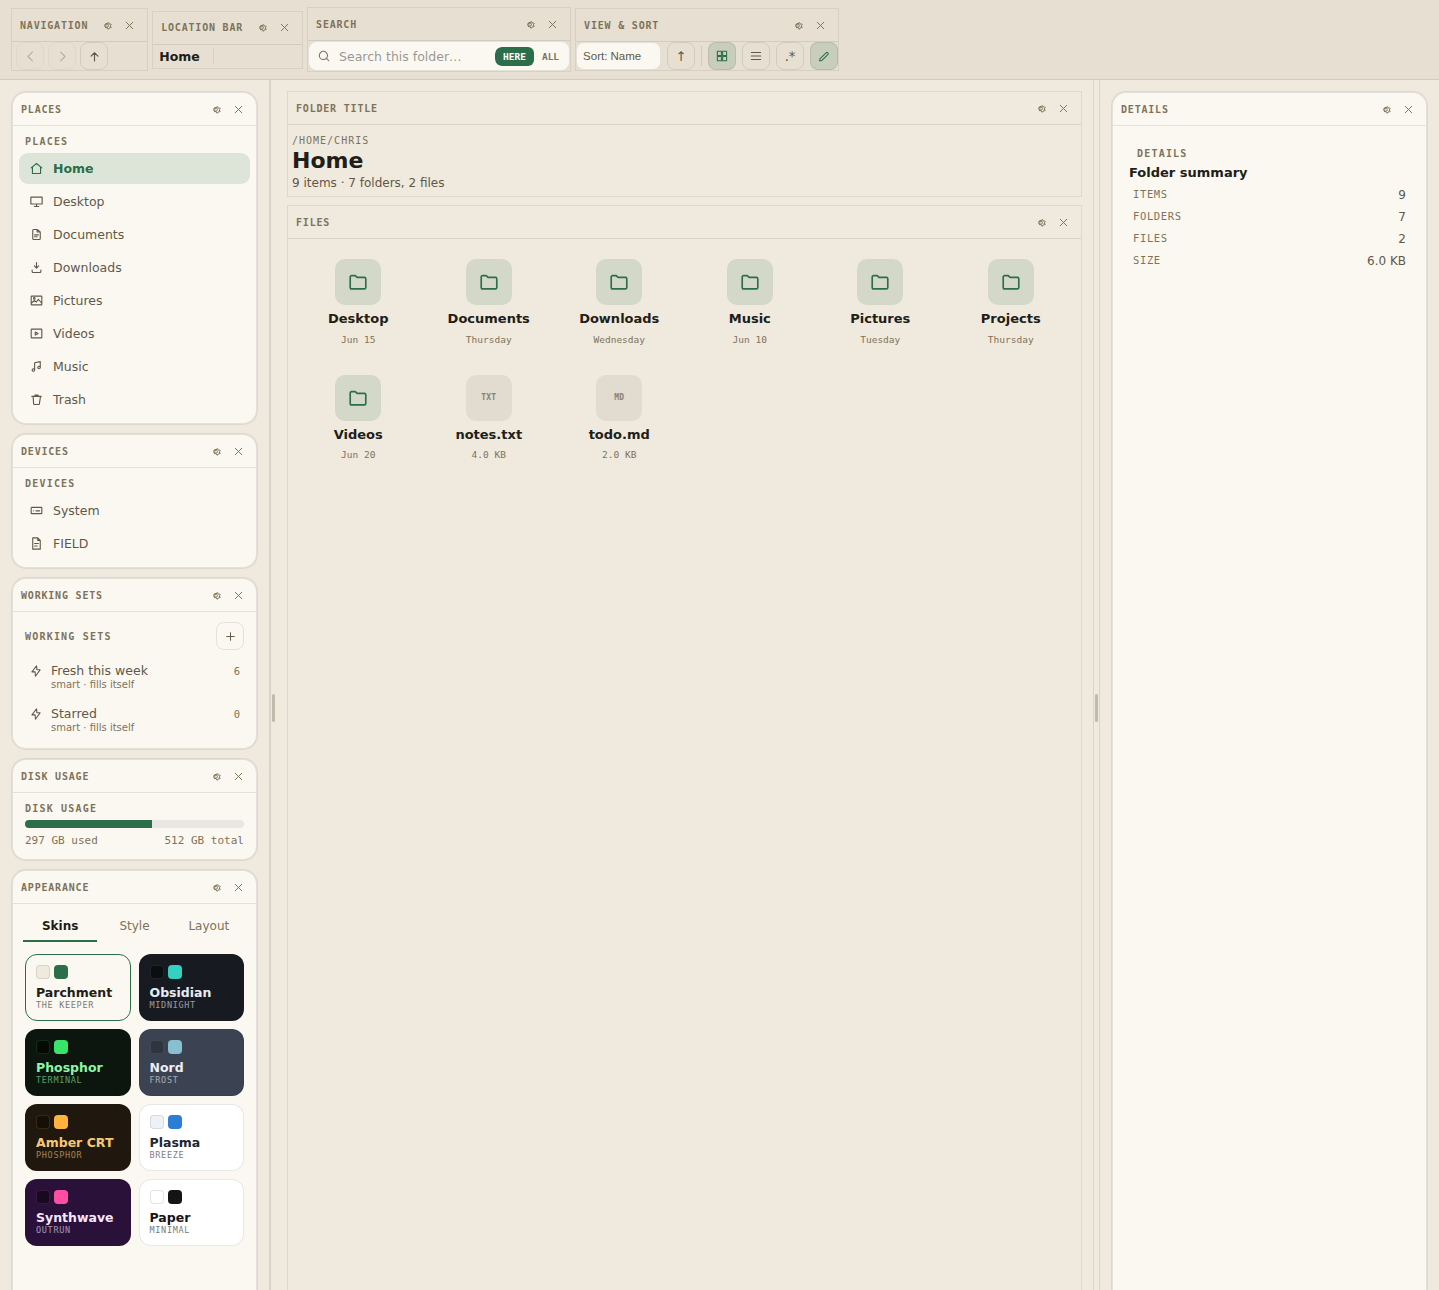Switch to list view
Screen dimensions: 1439x1290
[756, 56]
